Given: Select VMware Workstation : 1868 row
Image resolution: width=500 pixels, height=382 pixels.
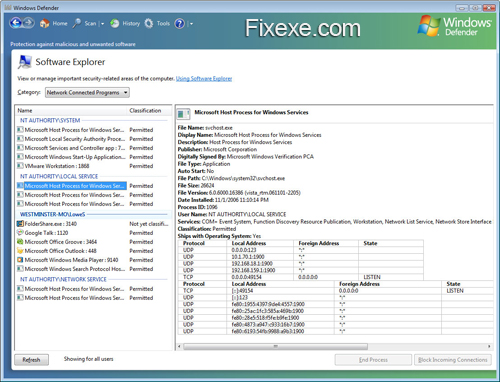Looking at the screenshot, I should pos(85,166).
